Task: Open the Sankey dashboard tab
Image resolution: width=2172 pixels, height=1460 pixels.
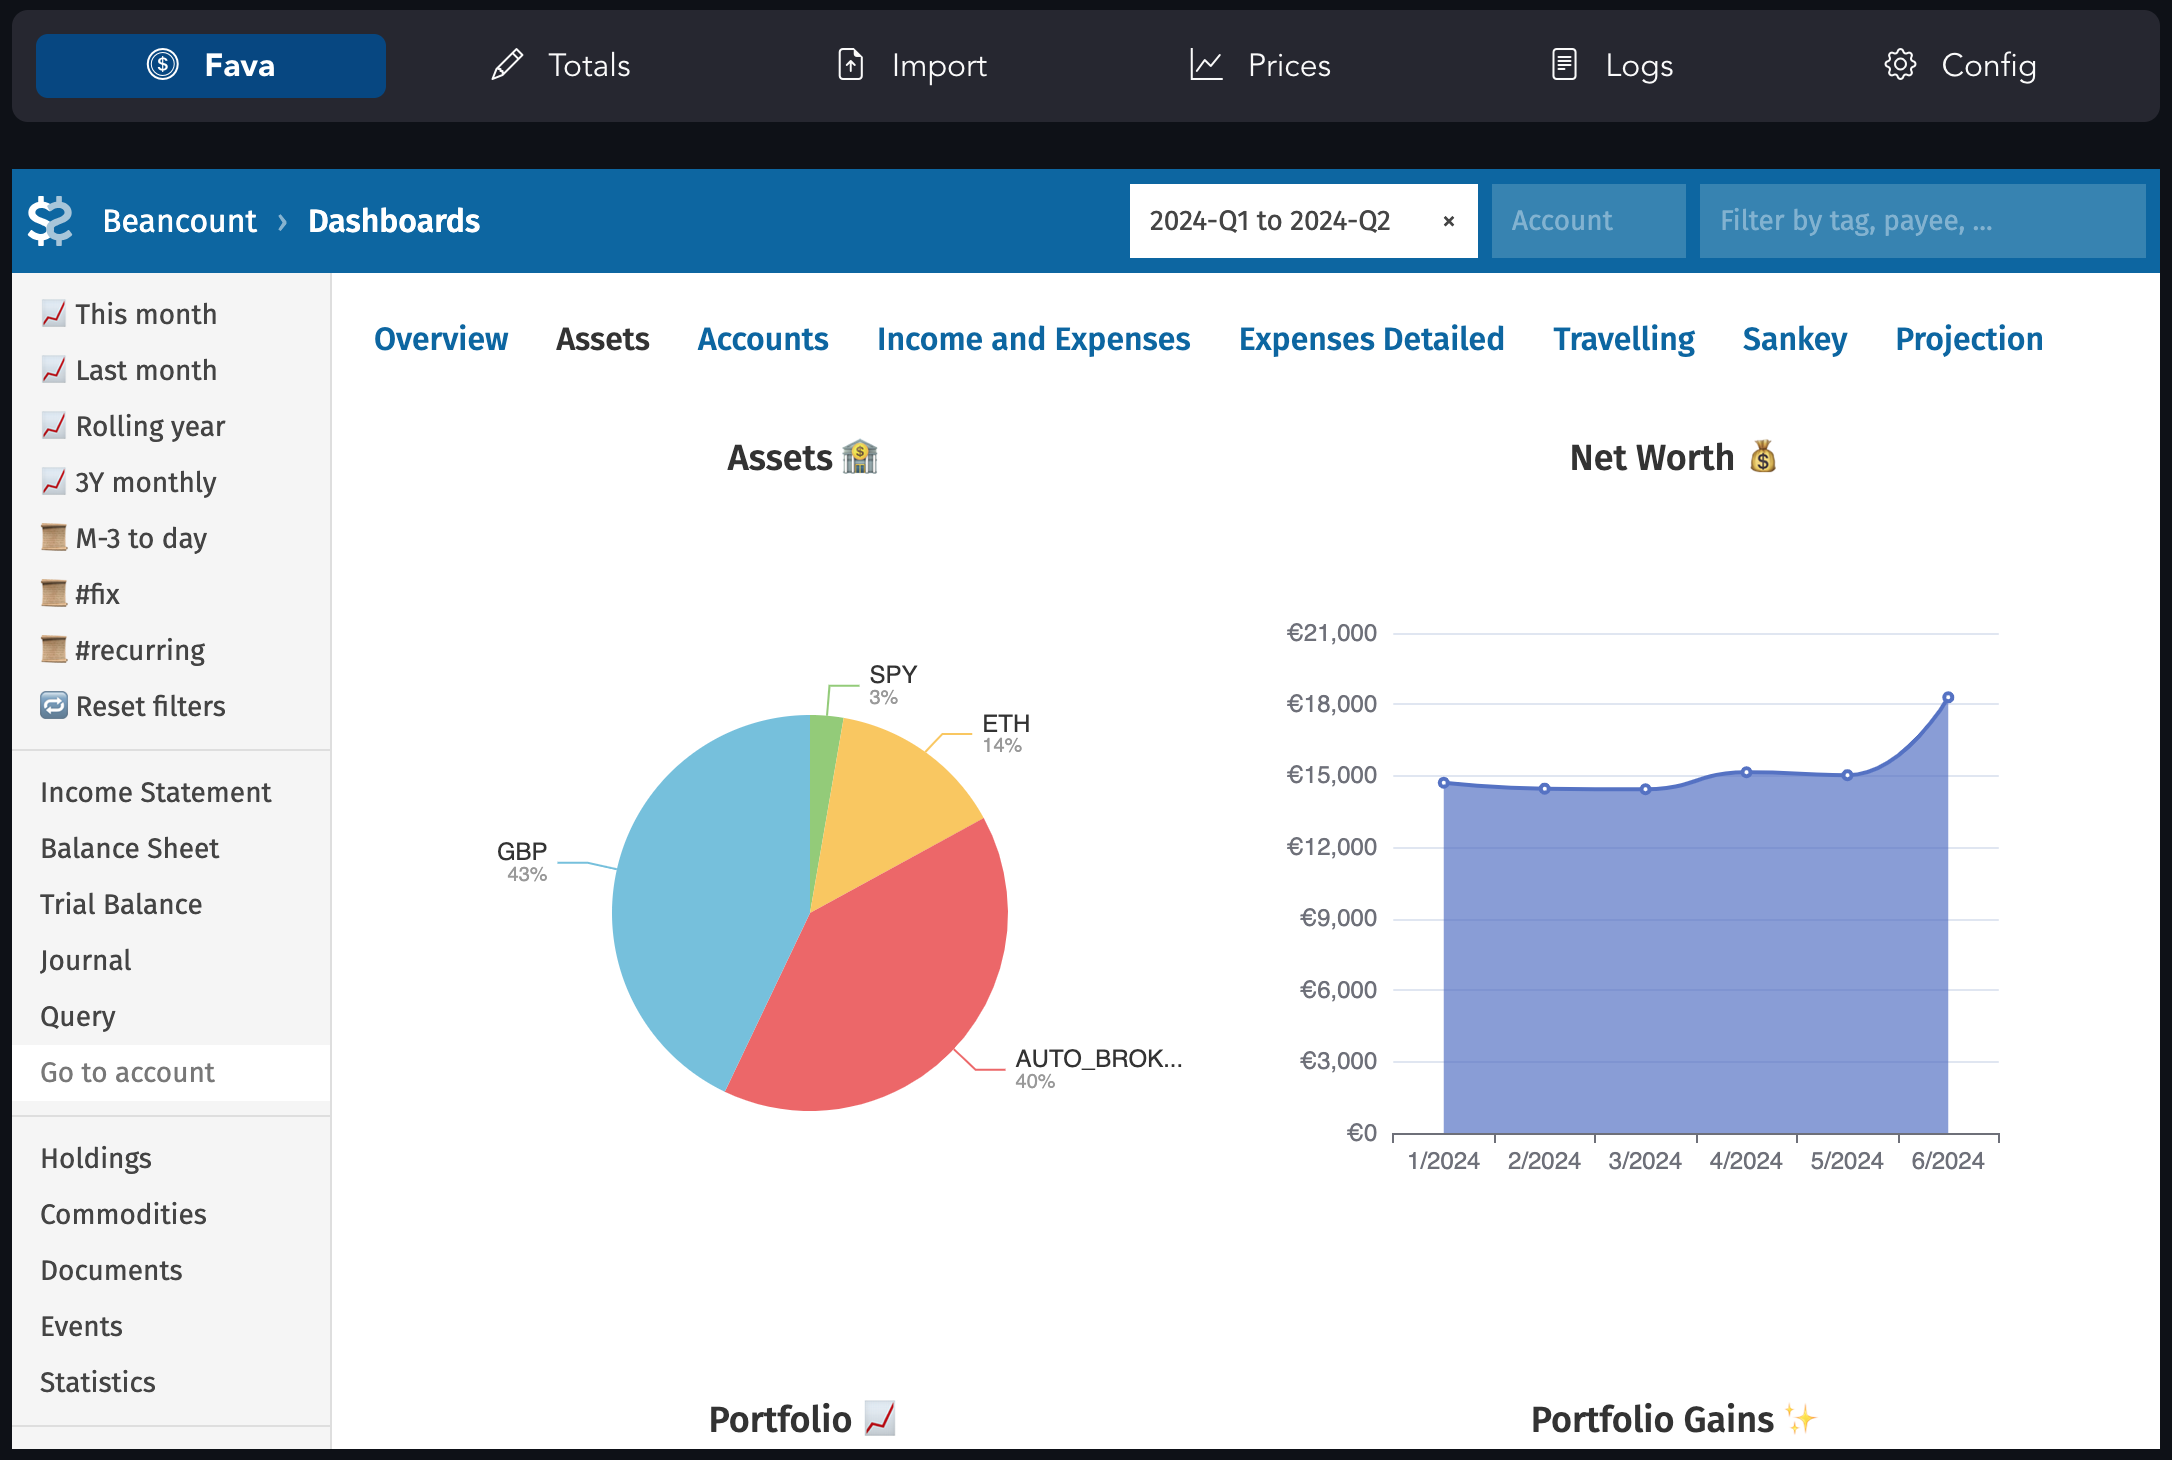Action: (x=1794, y=339)
